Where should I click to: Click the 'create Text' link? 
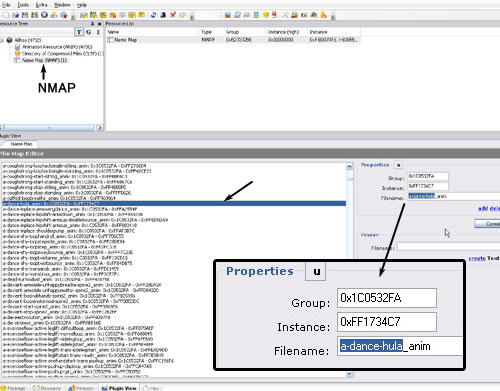pos(484,258)
